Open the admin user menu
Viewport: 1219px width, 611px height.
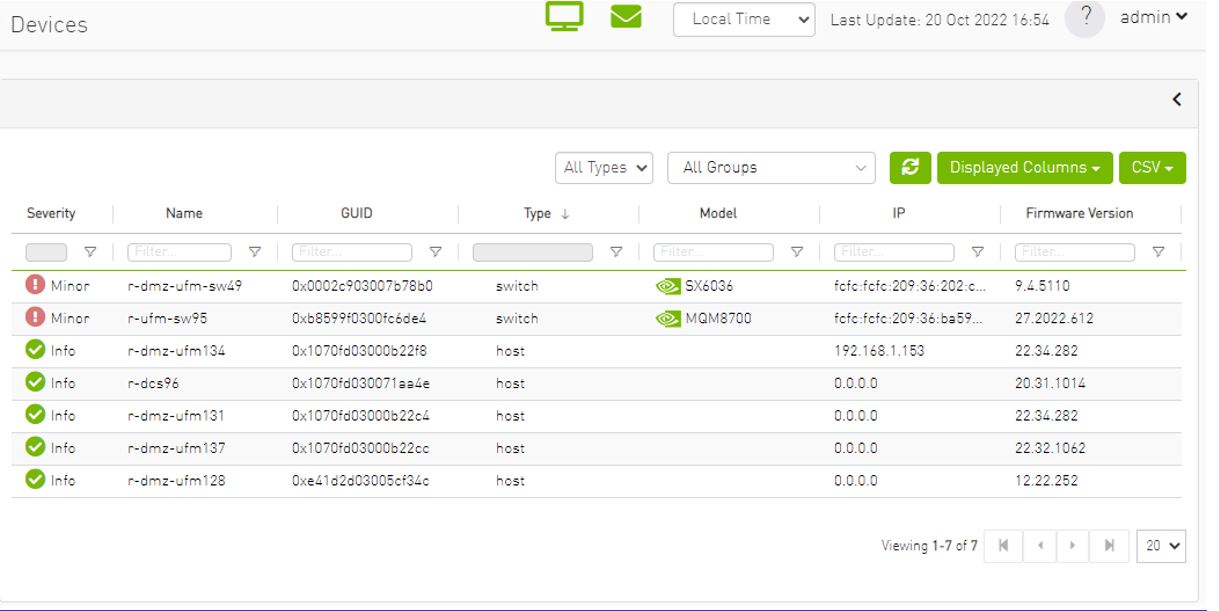(x=1154, y=17)
